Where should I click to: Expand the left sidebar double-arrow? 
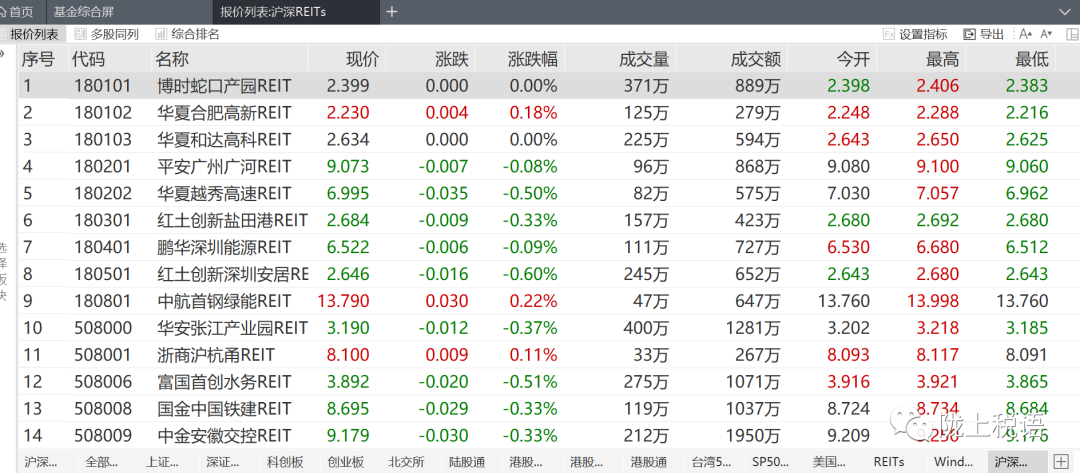3,52
